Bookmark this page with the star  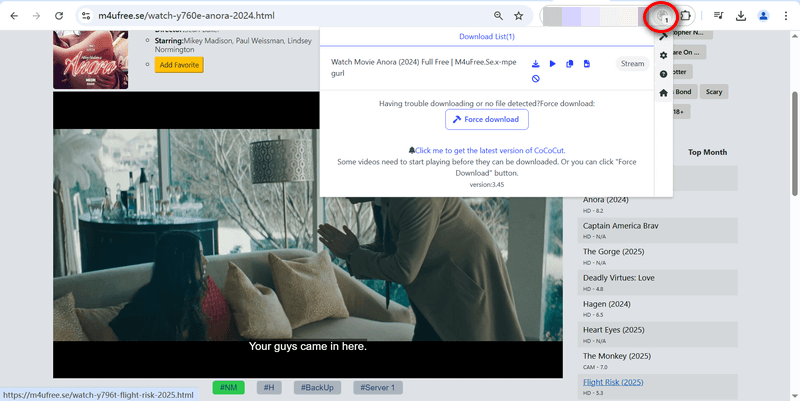pos(518,16)
